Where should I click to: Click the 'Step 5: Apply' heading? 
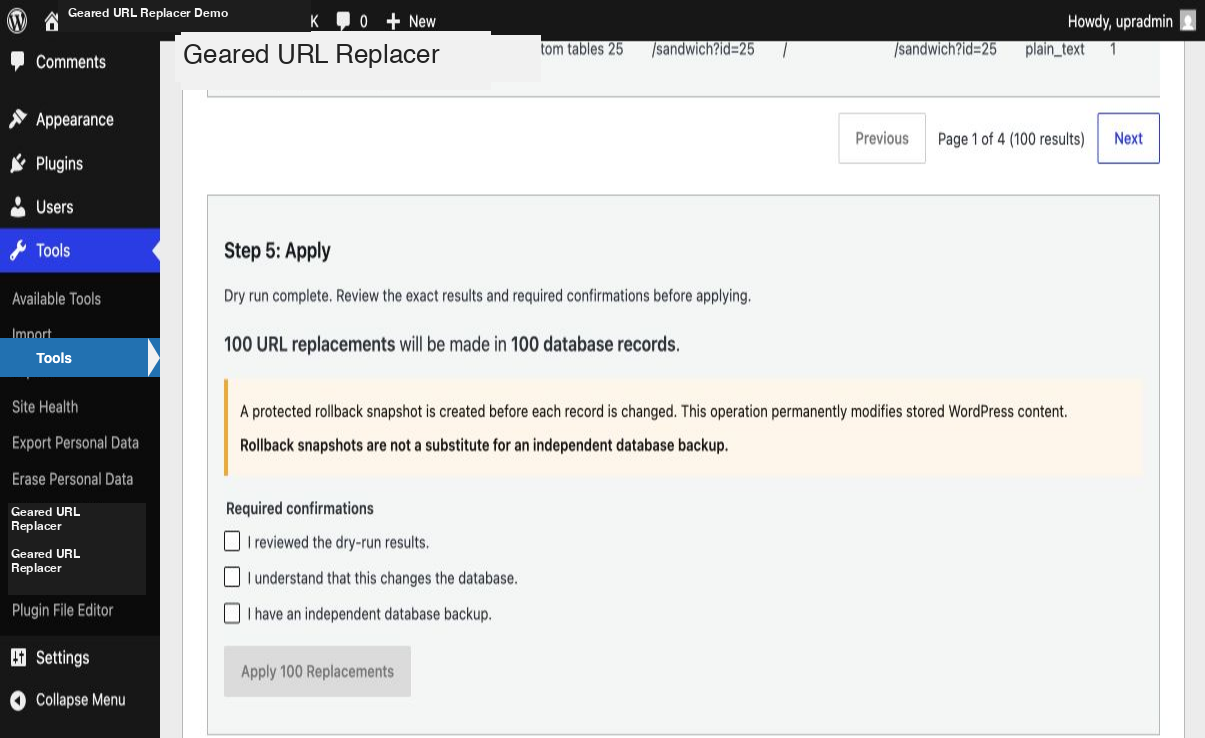pos(277,251)
